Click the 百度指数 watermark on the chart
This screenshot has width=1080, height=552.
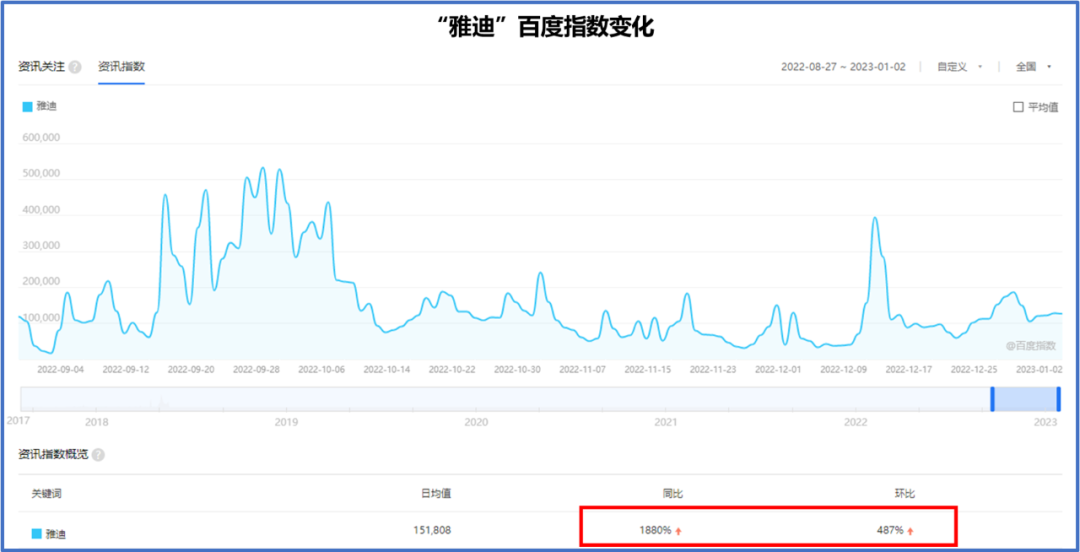1029,346
